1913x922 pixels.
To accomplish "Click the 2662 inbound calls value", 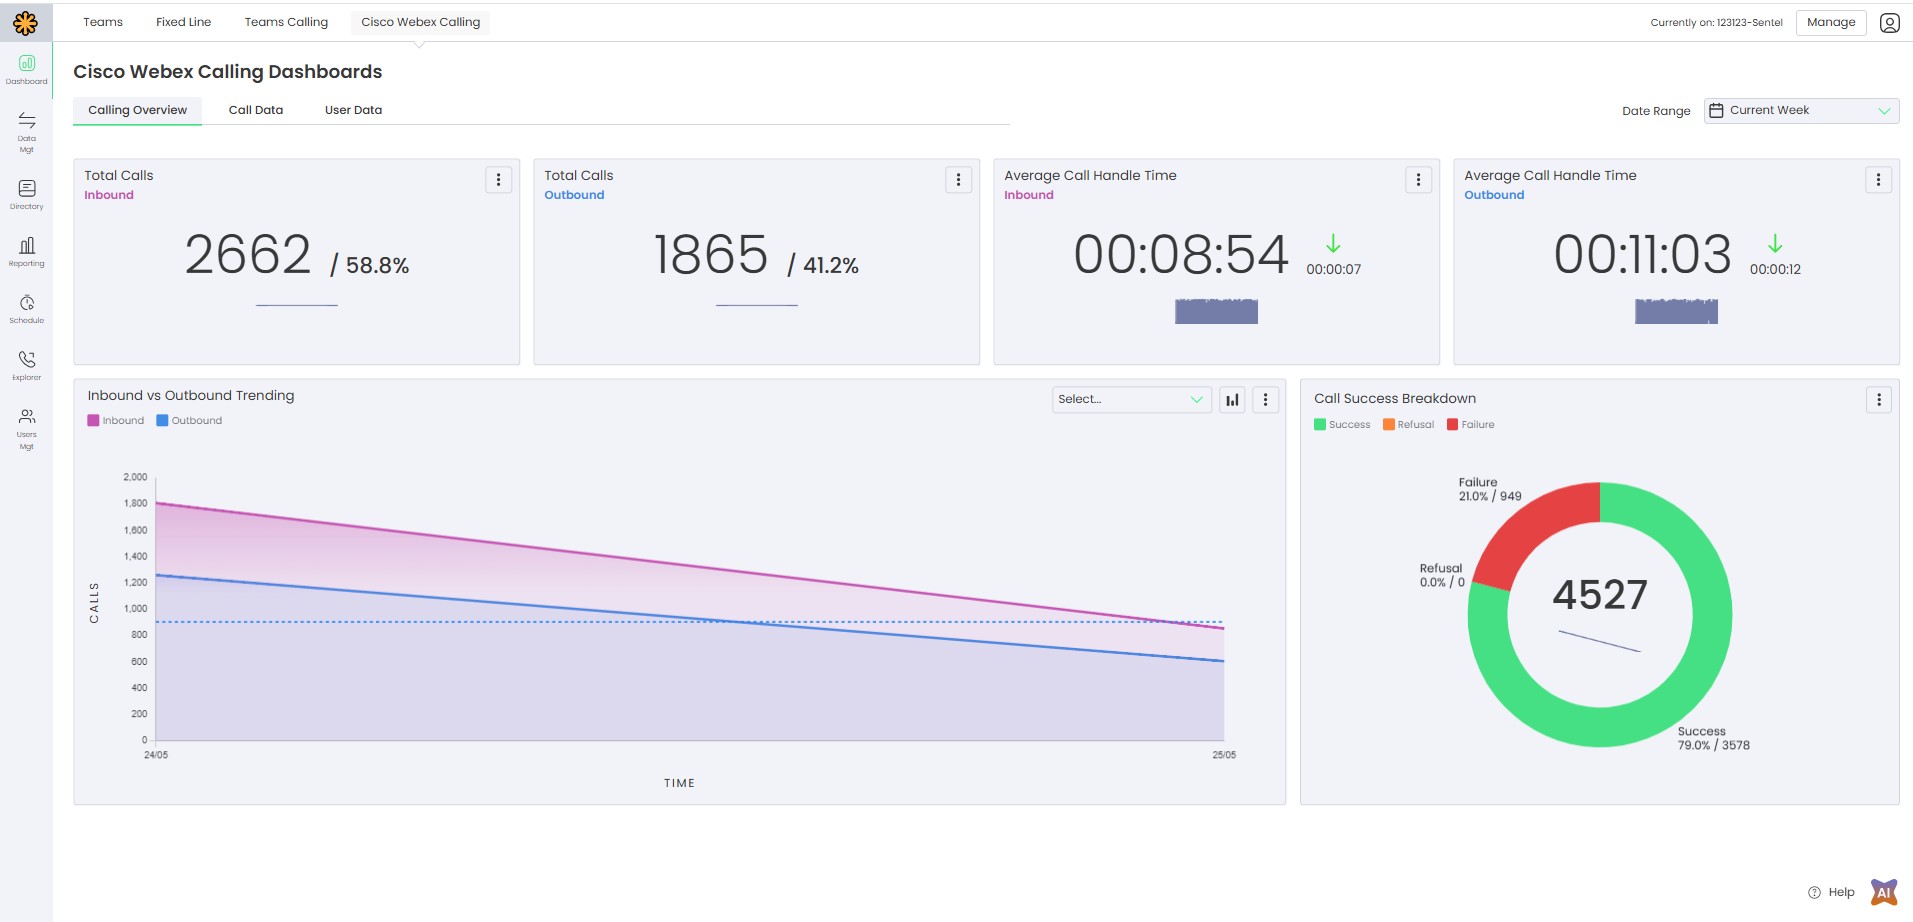I will pyautogui.click(x=248, y=254).
